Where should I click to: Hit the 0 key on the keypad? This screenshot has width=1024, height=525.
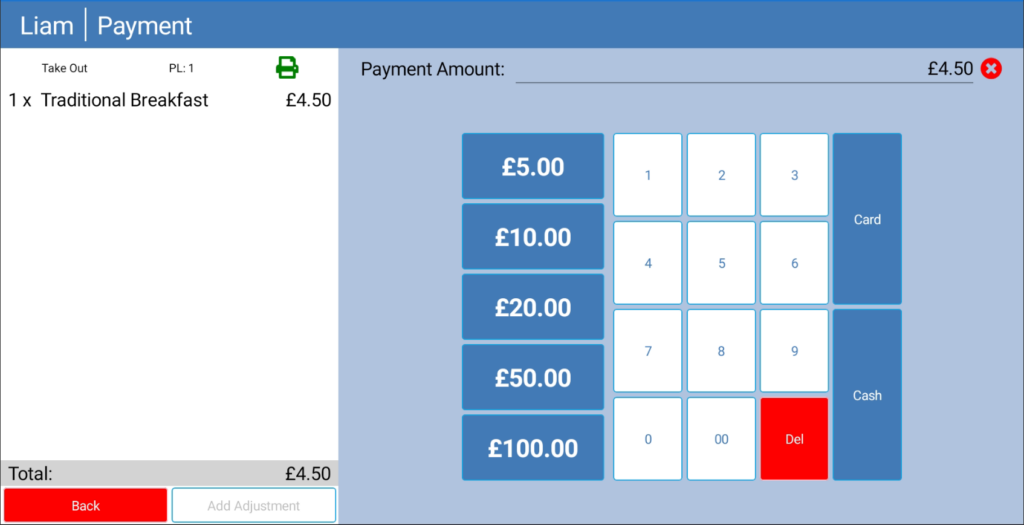(648, 439)
